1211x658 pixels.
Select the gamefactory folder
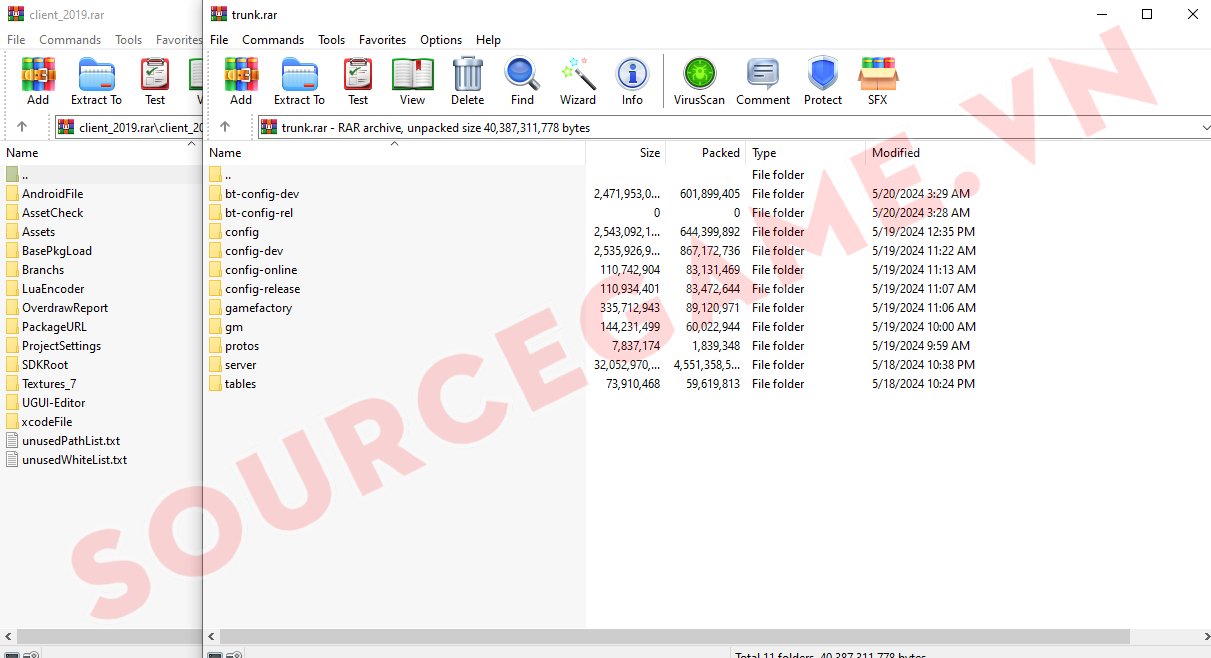point(258,308)
